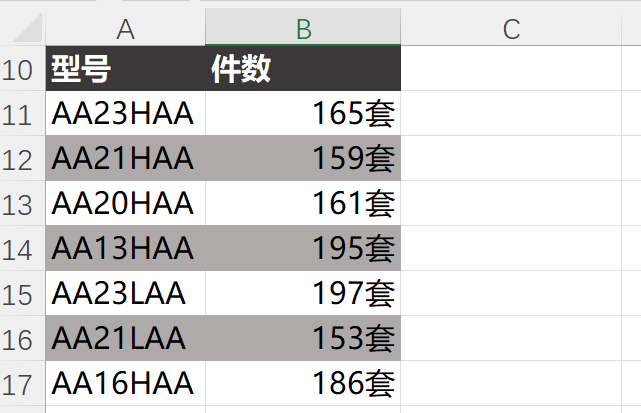Viewport: 641px width, 413px height.
Task: Click the column C header
Action: [x=511, y=30]
